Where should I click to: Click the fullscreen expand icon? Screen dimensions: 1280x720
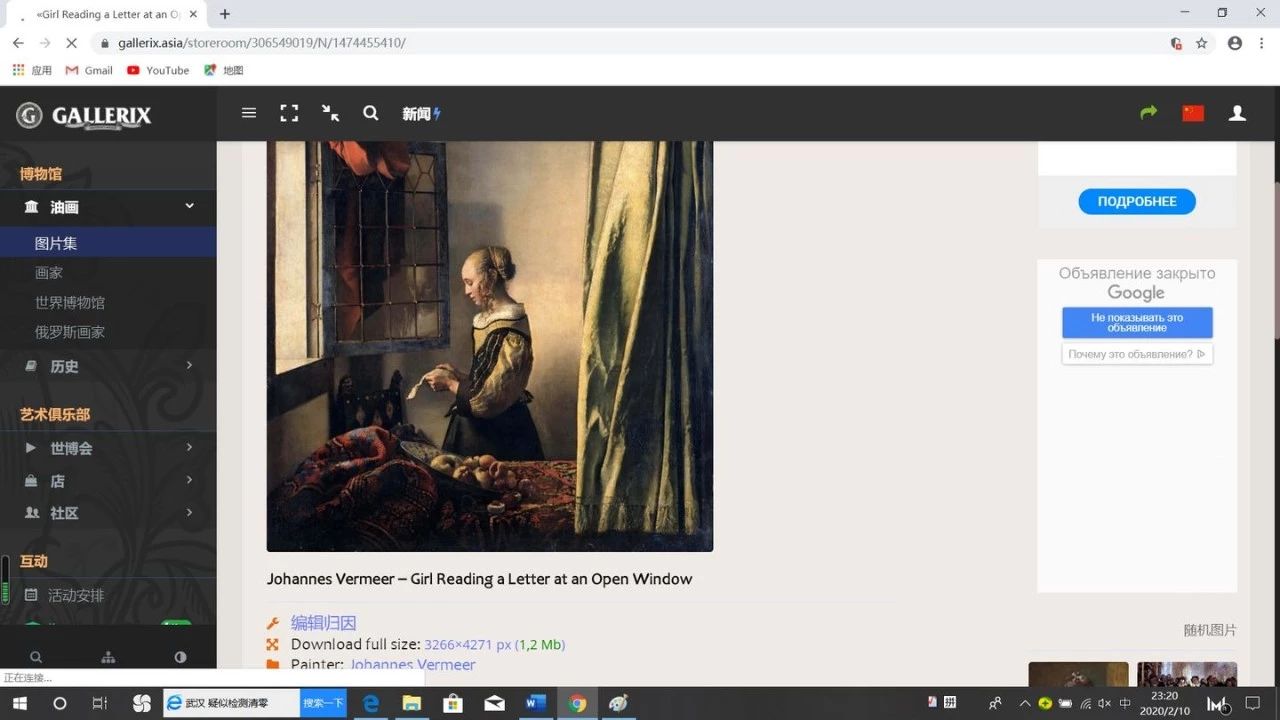pyautogui.click(x=289, y=113)
